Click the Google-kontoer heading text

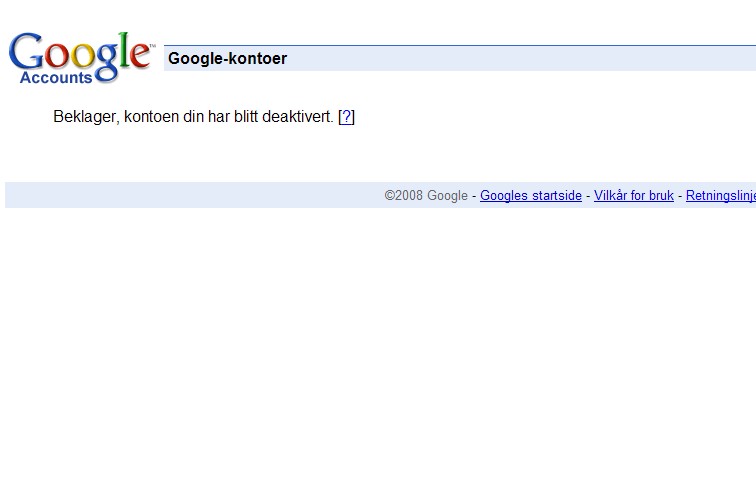(227, 59)
